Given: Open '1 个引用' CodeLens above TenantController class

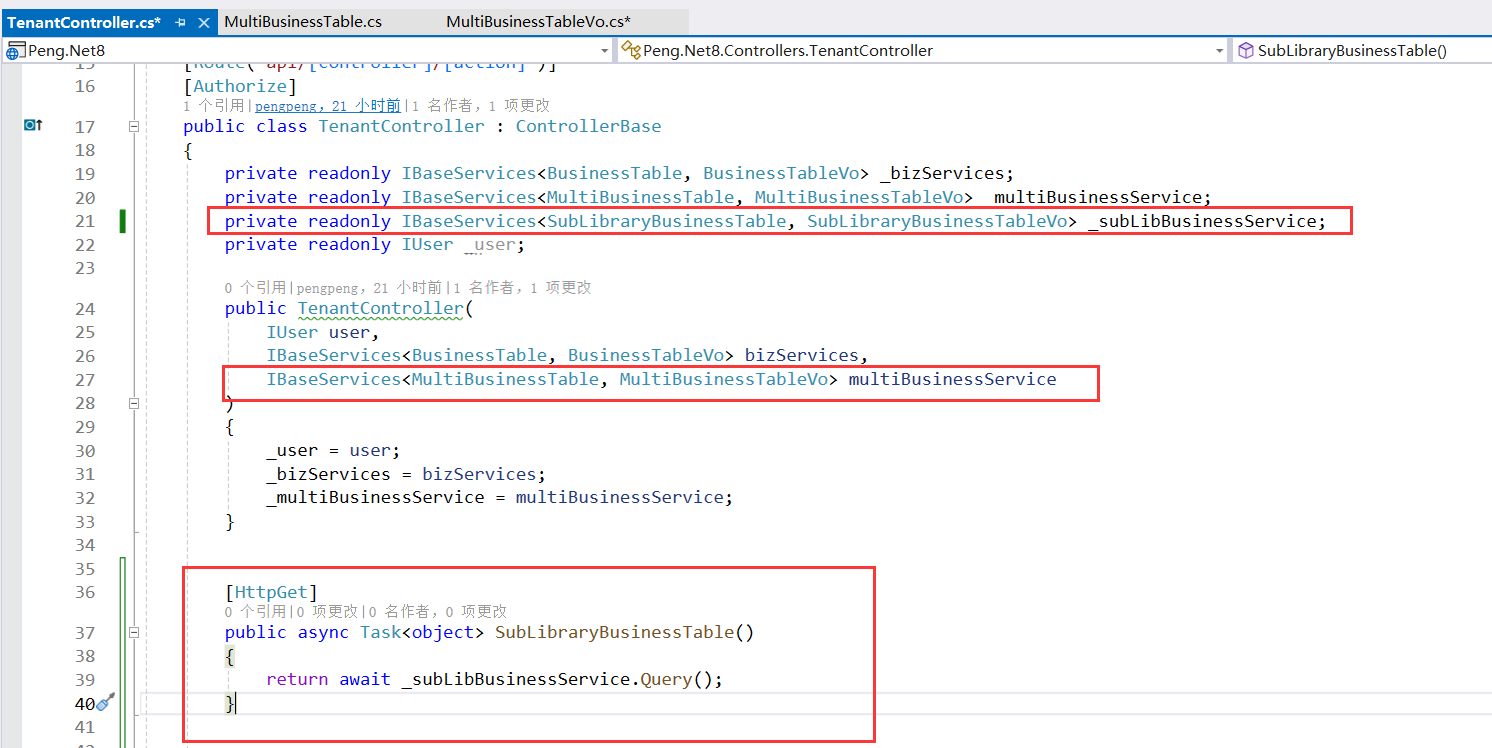Looking at the screenshot, I should pyautogui.click(x=215, y=105).
